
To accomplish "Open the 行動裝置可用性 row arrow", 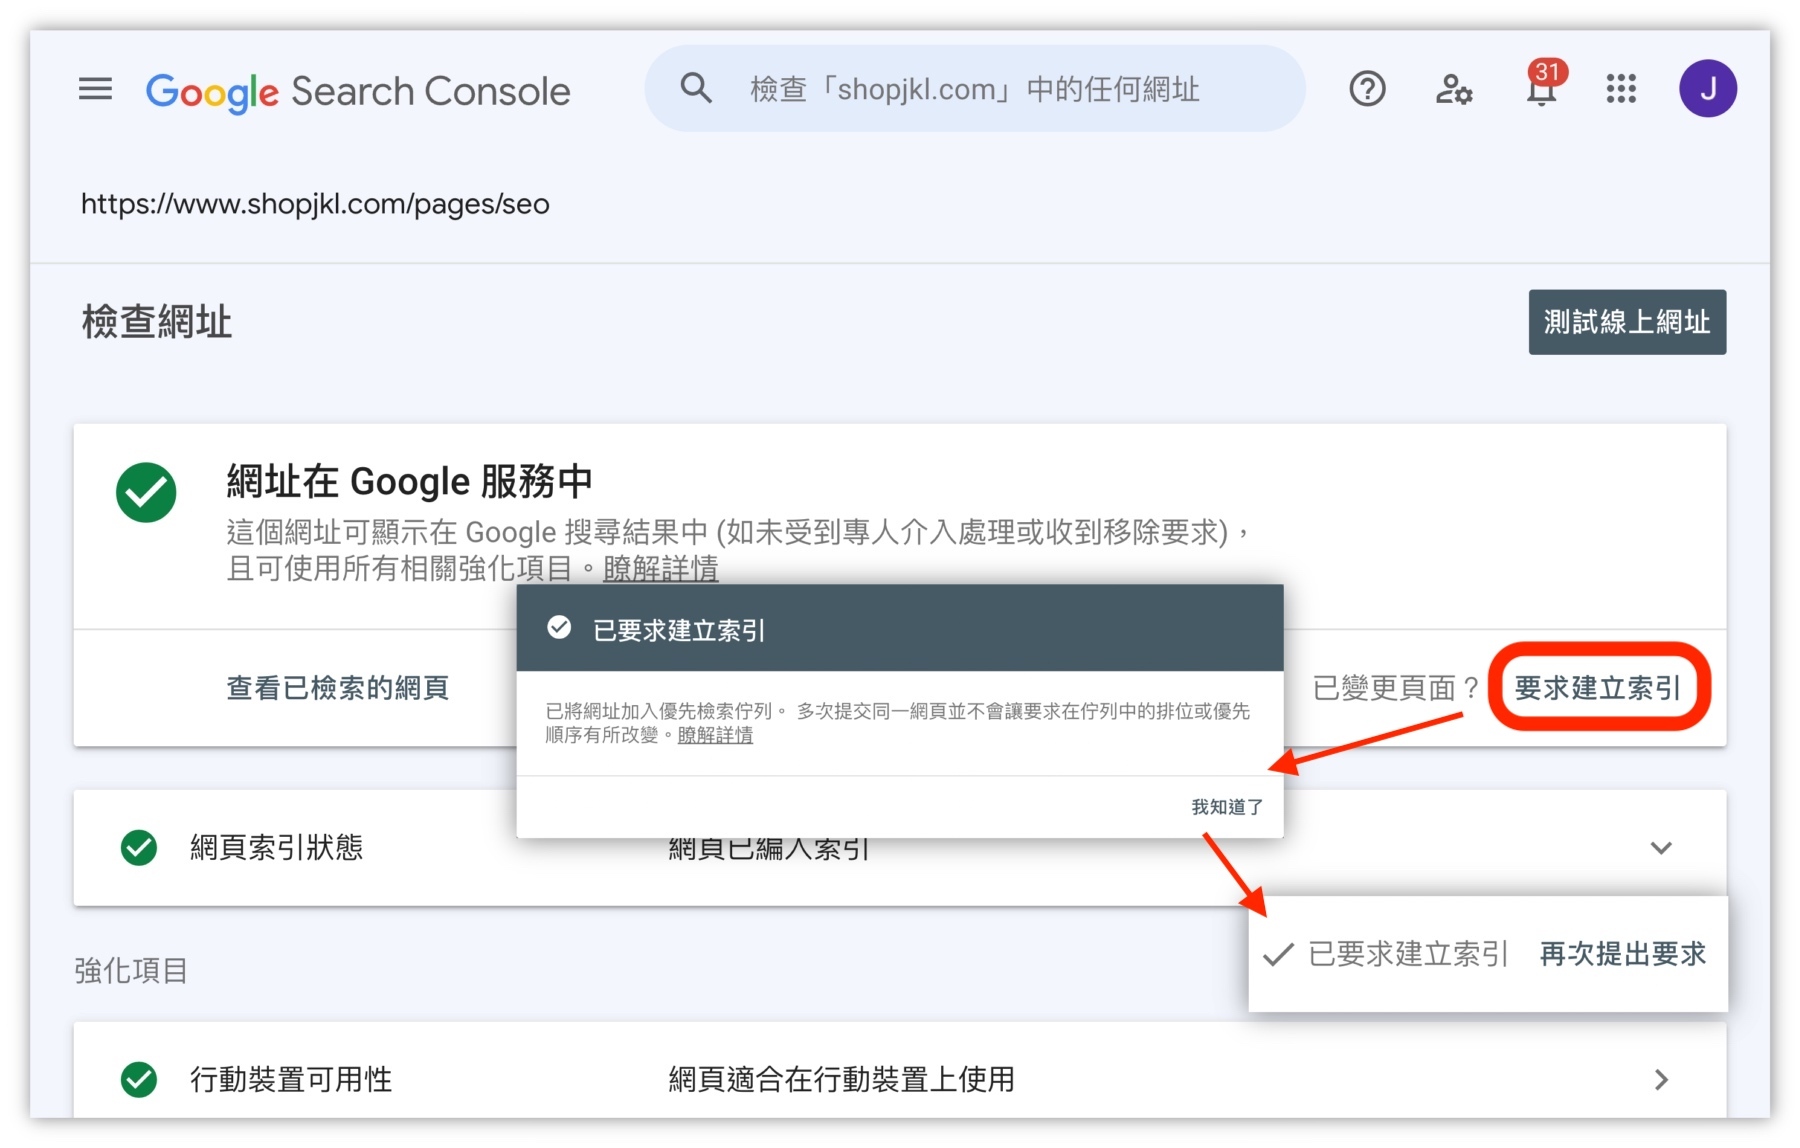I will (x=1661, y=1080).
